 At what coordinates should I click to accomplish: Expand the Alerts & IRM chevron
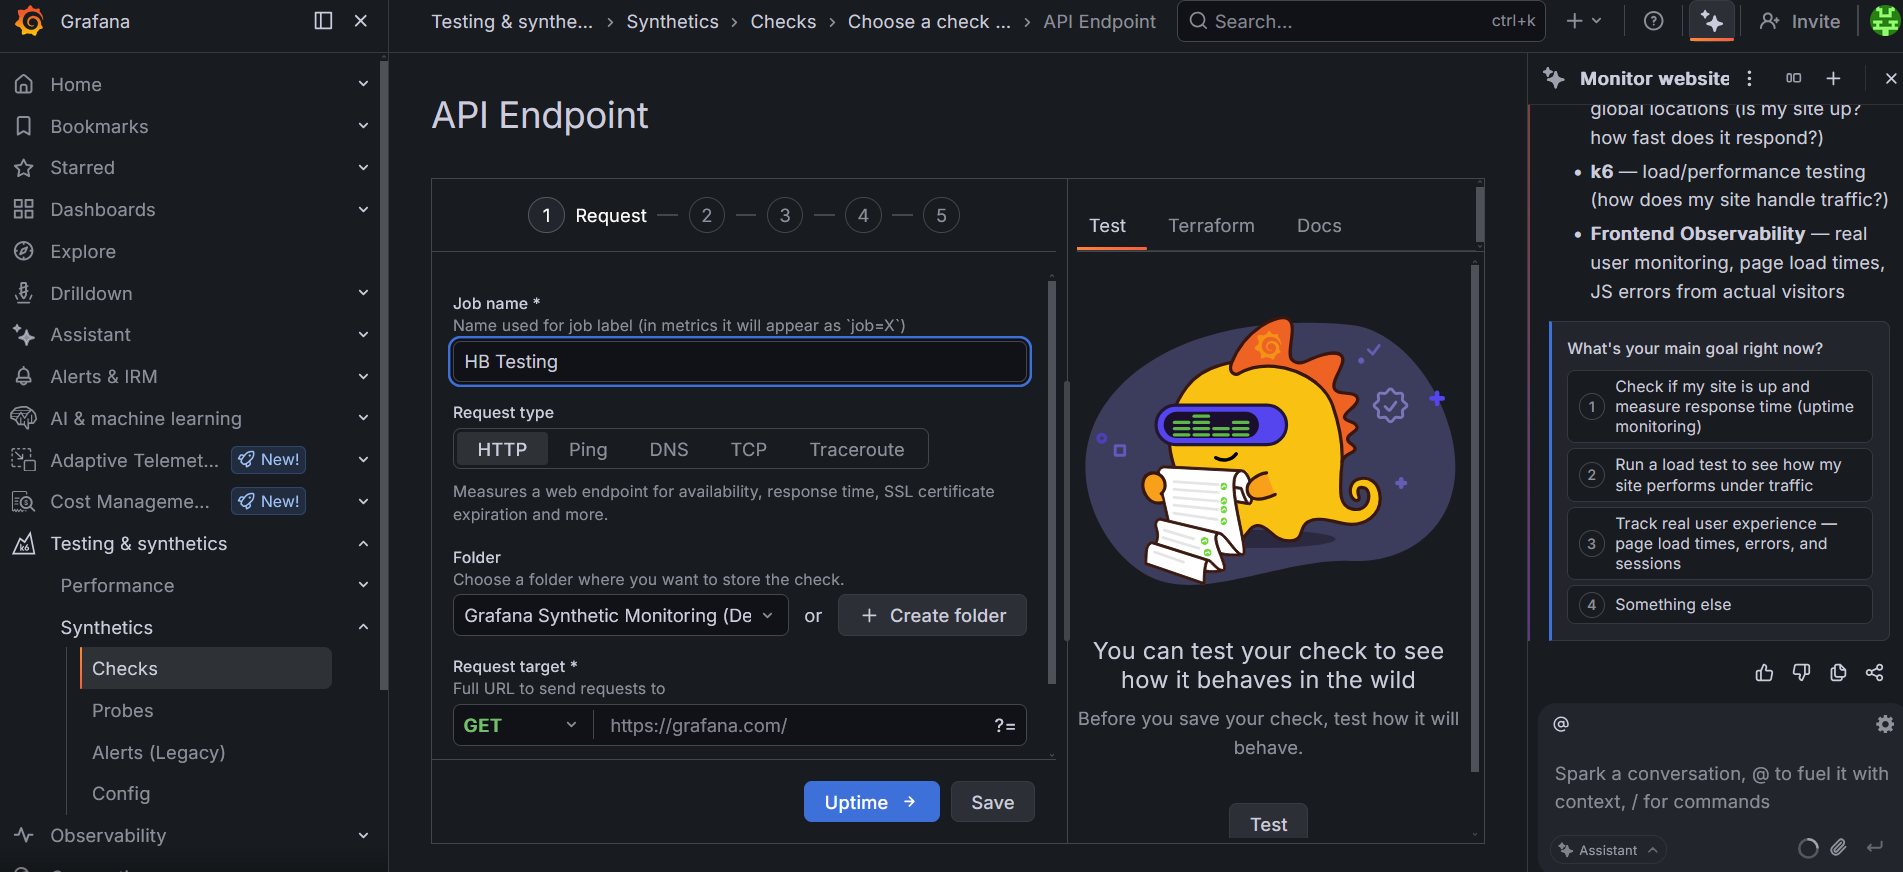(363, 376)
